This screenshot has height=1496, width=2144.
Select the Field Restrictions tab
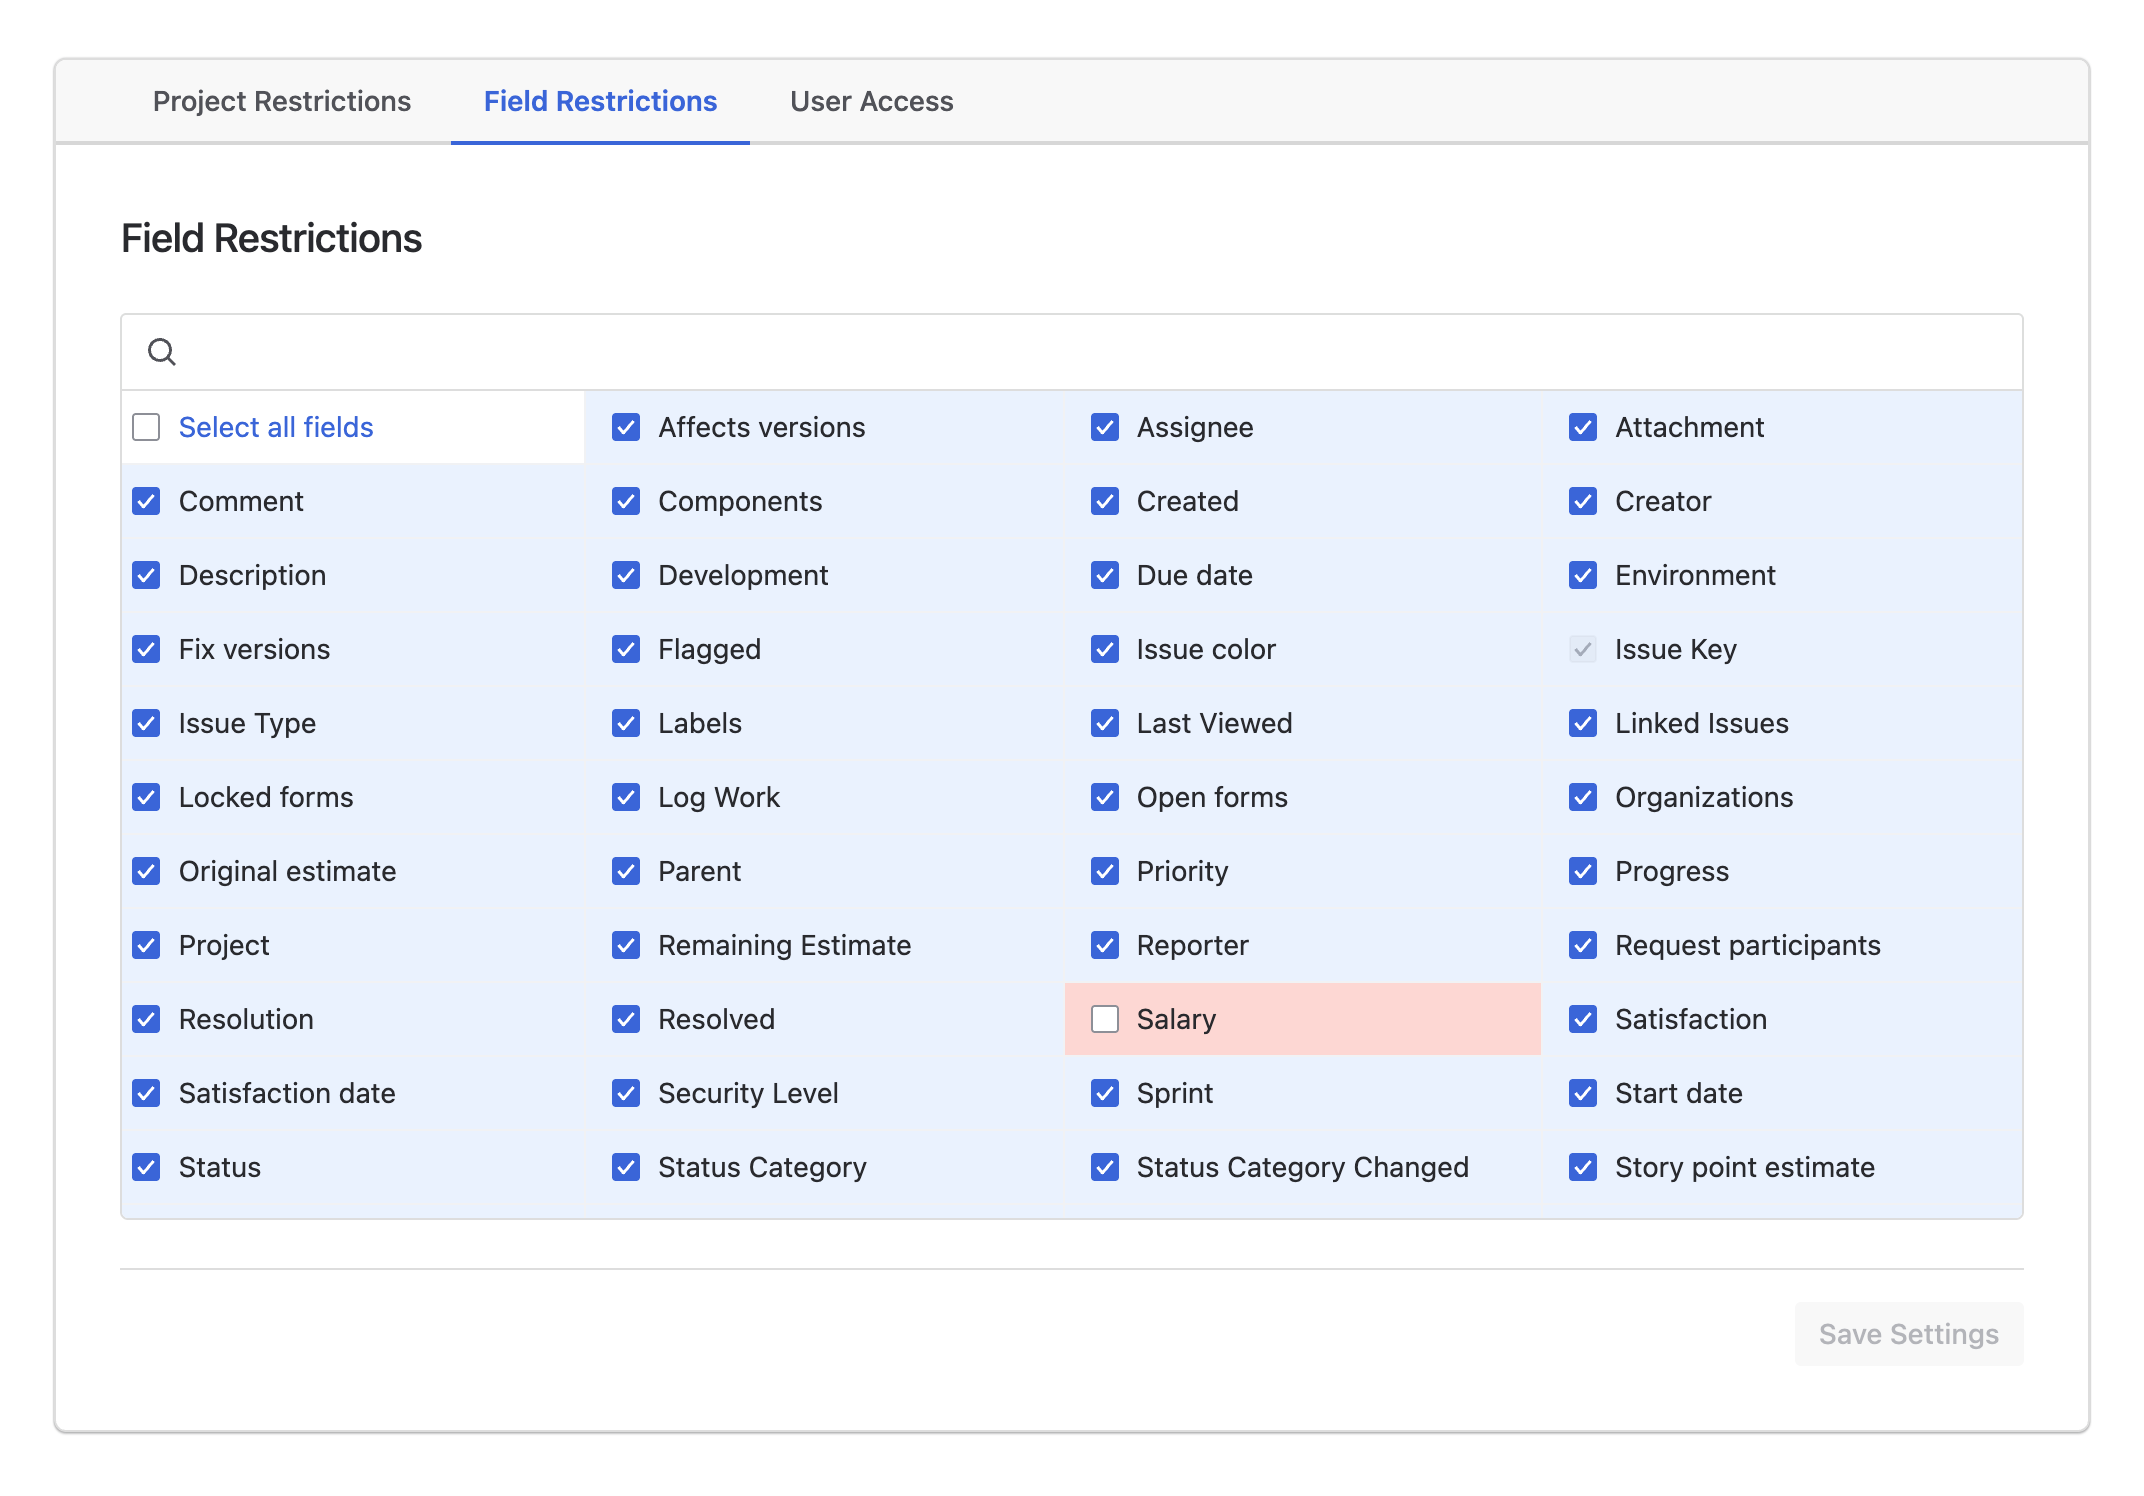point(600,101)
